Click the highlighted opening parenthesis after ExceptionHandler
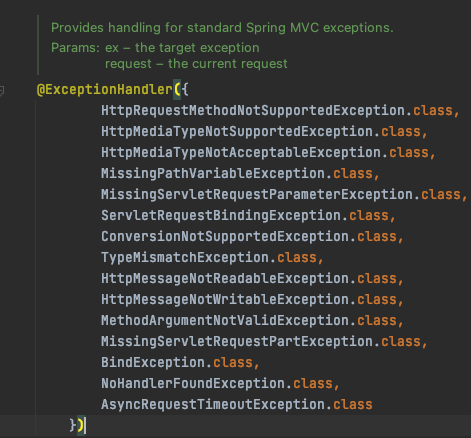 pos(177,89)
